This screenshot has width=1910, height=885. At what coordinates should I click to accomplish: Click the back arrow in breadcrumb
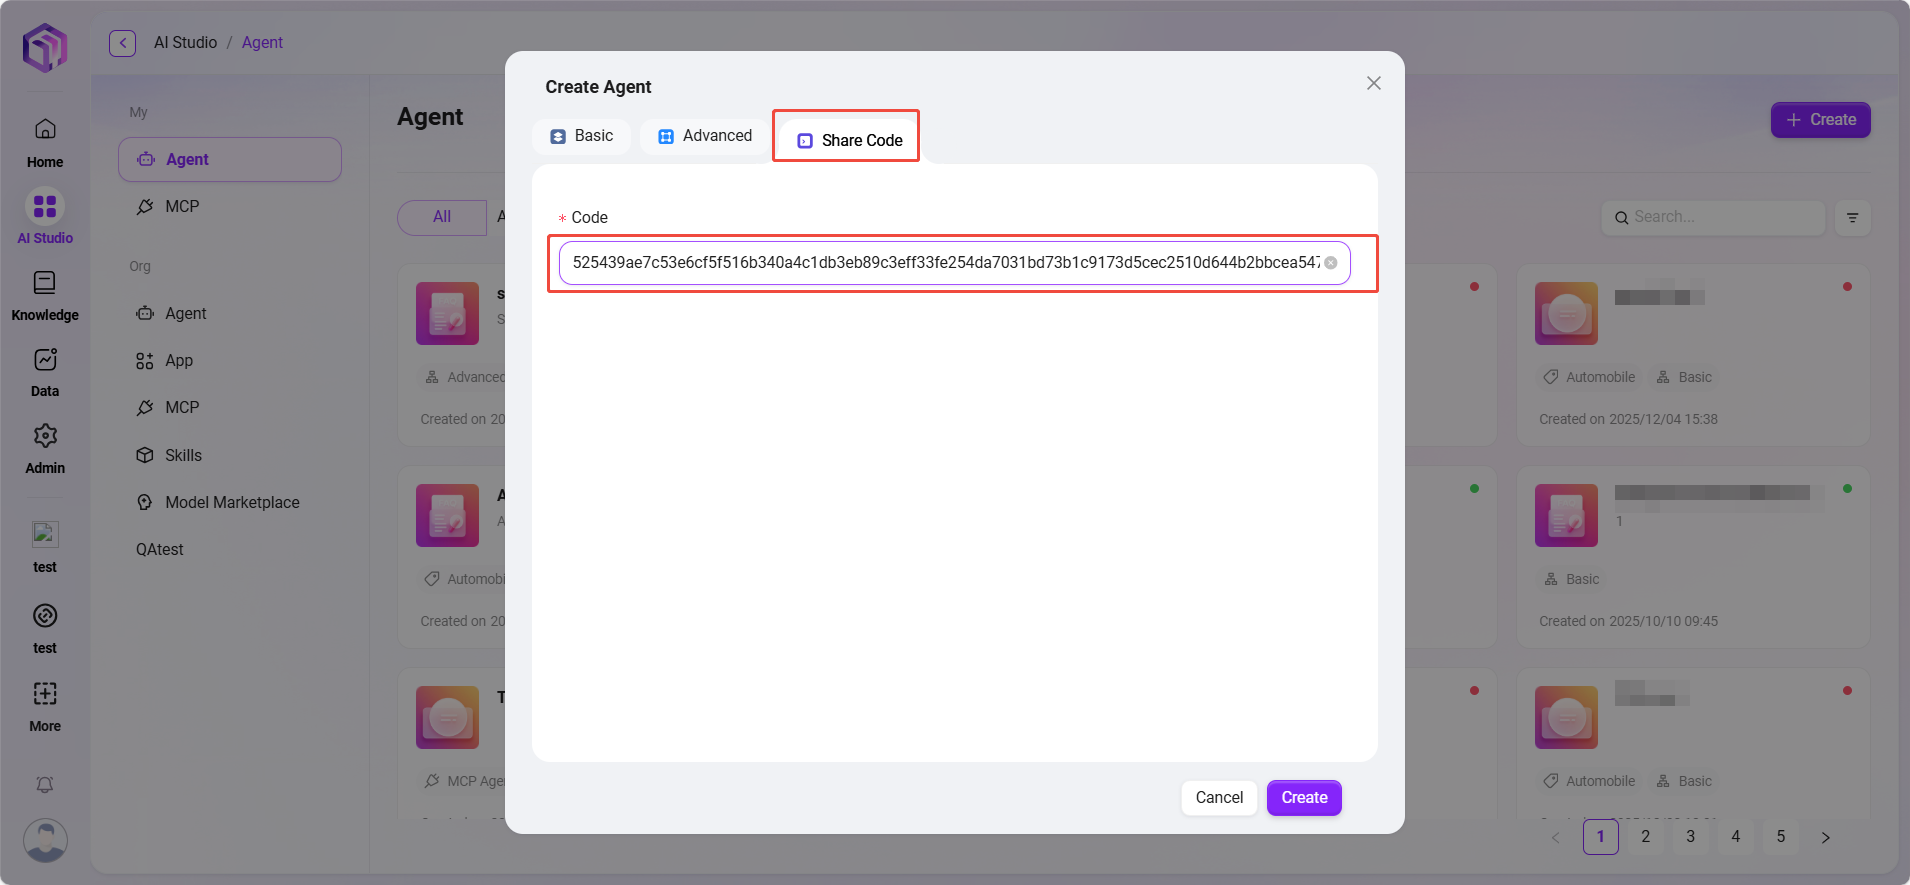point(122,43)
